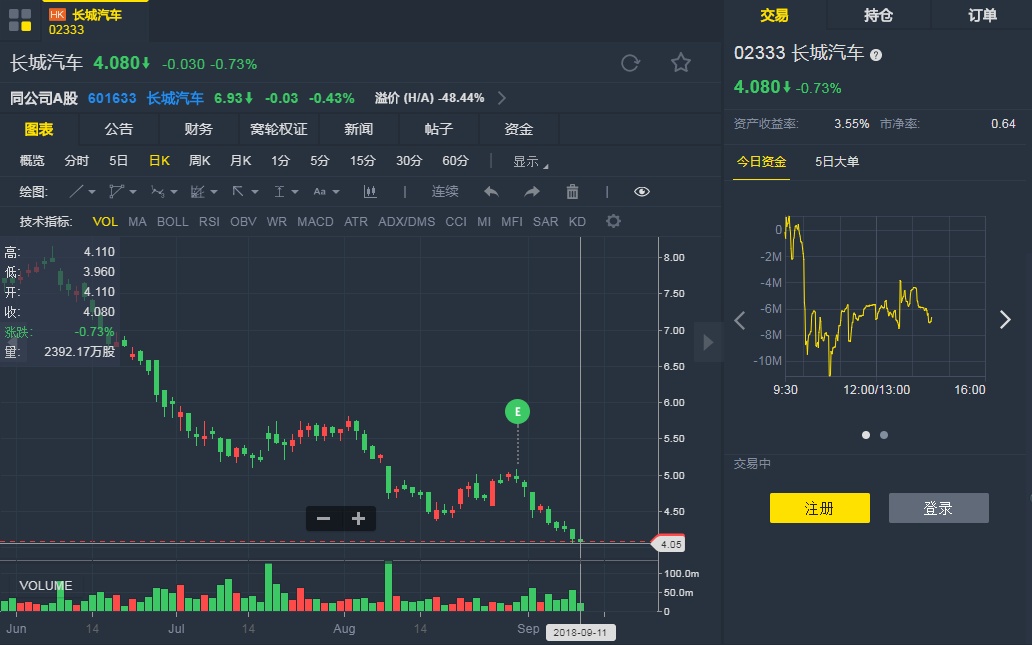Open the 持仓 positions tab
Viewport: 1032px width, 645px height.
pyautogui.click(x=878, y=15)
